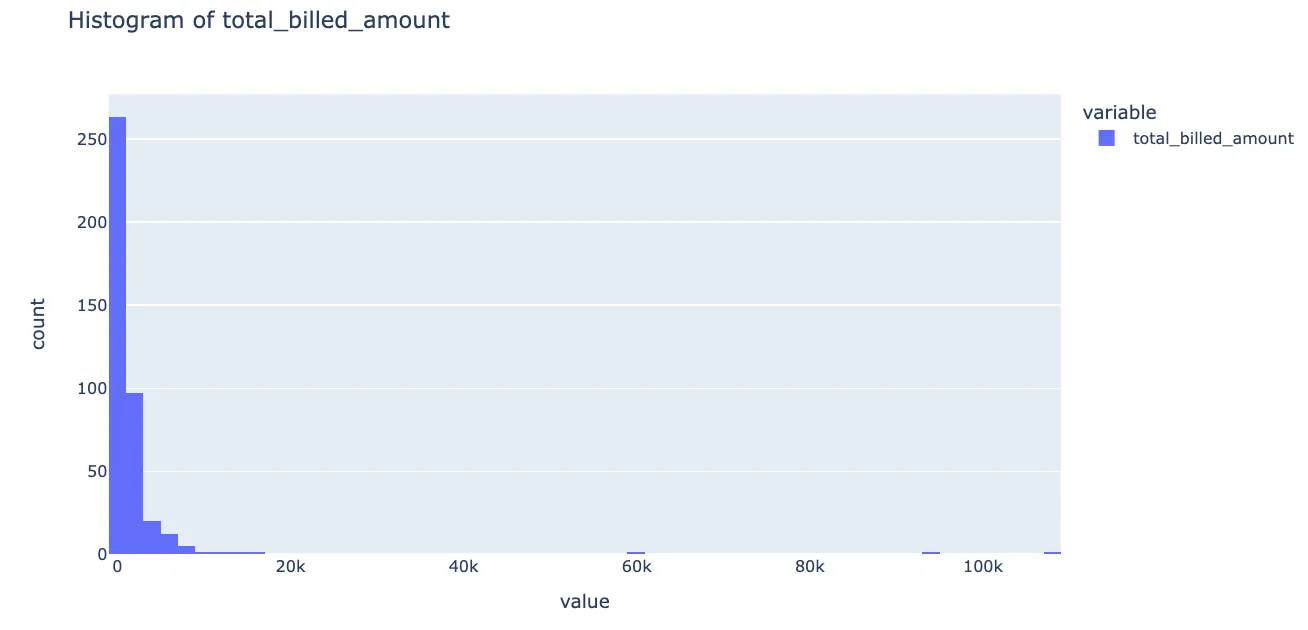This screenshot has height=630, width=1308.
Task: Click the rightmost outlier bar past 100k
Action: click(1052, 552)
